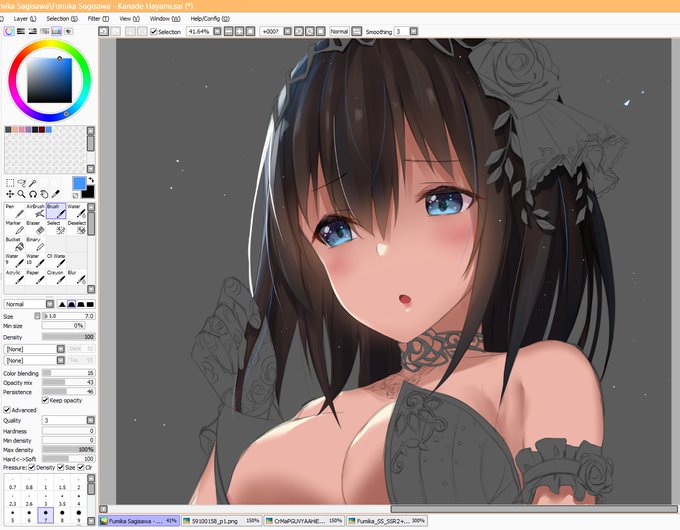Open the second [None] brush texture dropdown
The height and width of the screenshot is (530, 680).
[61, 360]
